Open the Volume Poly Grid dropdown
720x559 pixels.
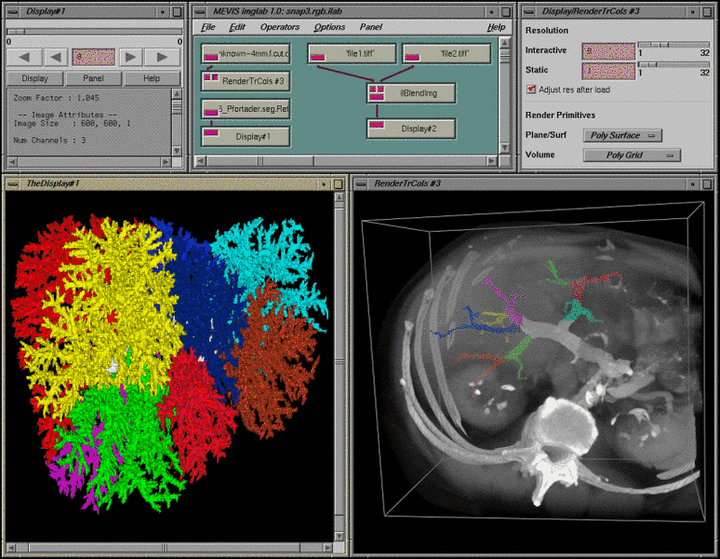[630, 155]
